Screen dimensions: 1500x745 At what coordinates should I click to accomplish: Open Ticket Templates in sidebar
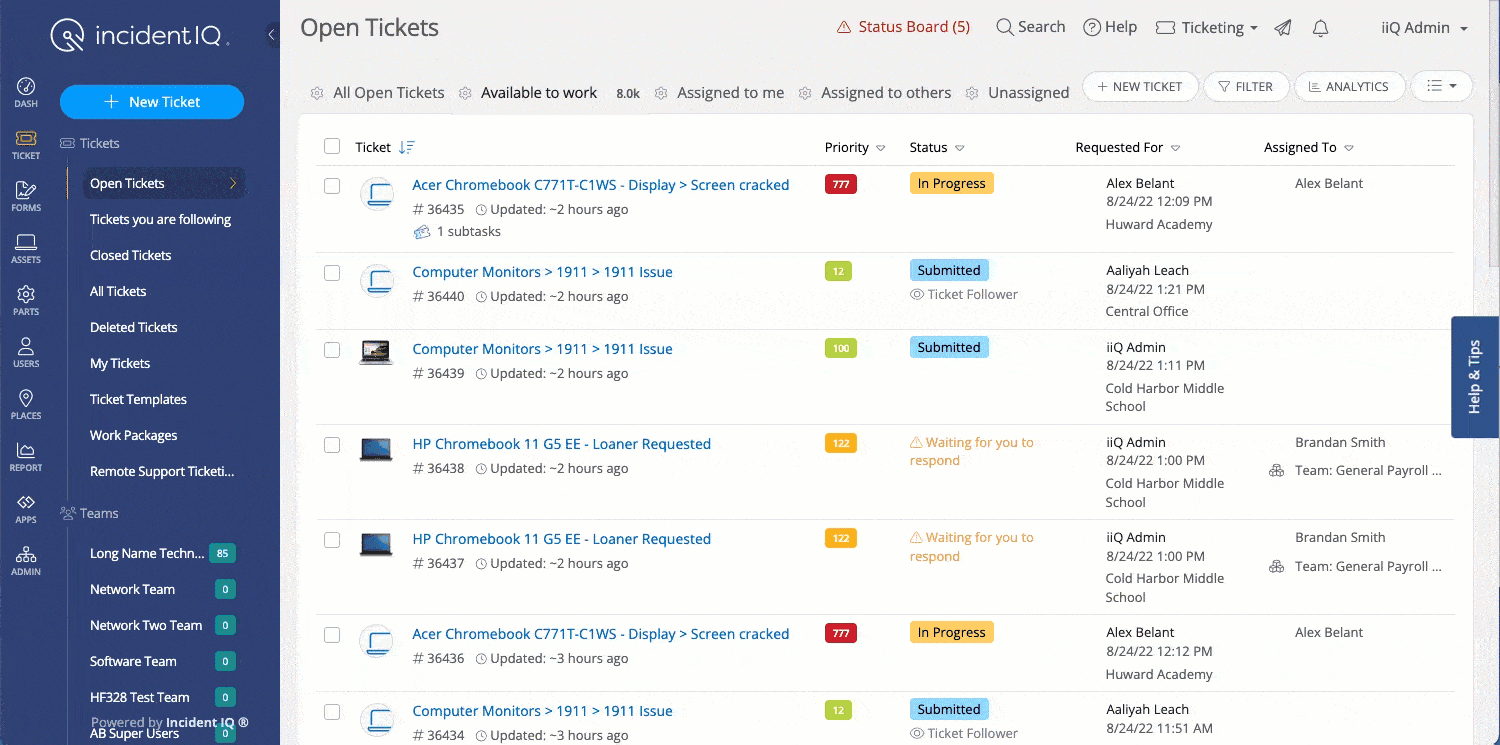(x=138, y=399)
